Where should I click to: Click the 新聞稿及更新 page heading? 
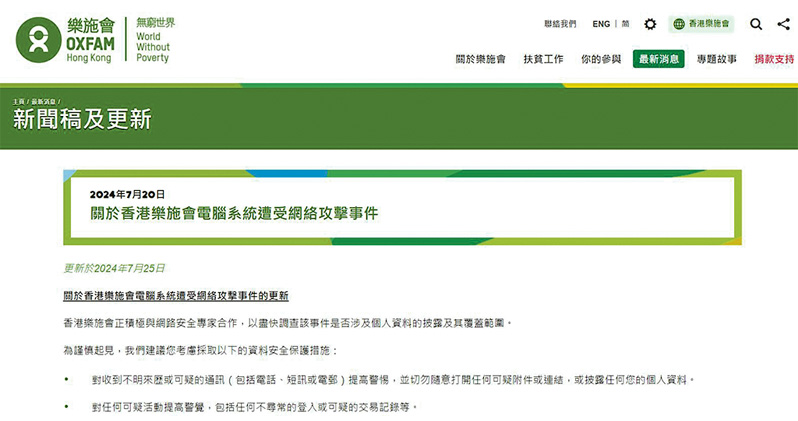[x=82, y=120]
